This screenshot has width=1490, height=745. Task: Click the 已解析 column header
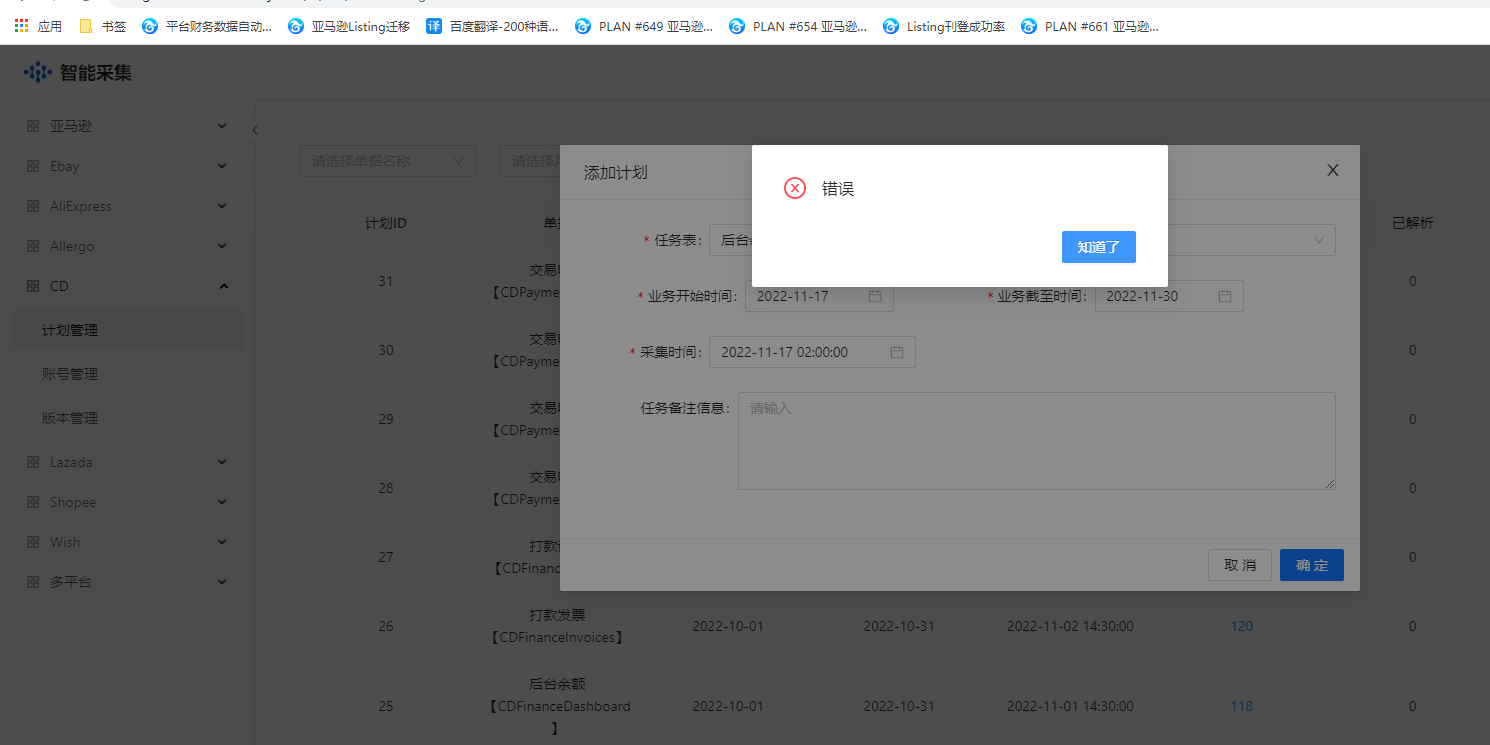click(x=1413, y=223)
